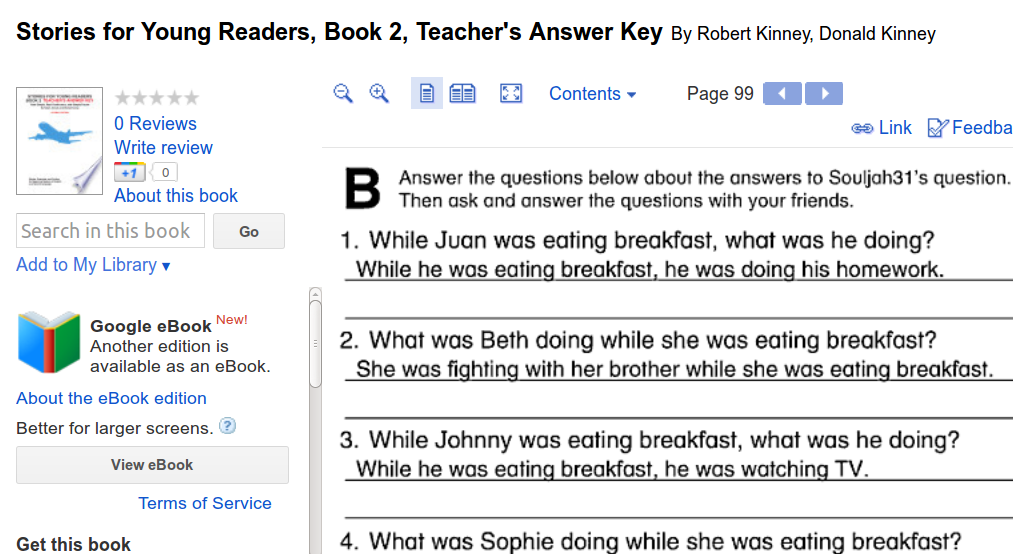Viewport: 1013px width, 554px height.
Task: Go to the next page
Action: [x=824, y=94]
